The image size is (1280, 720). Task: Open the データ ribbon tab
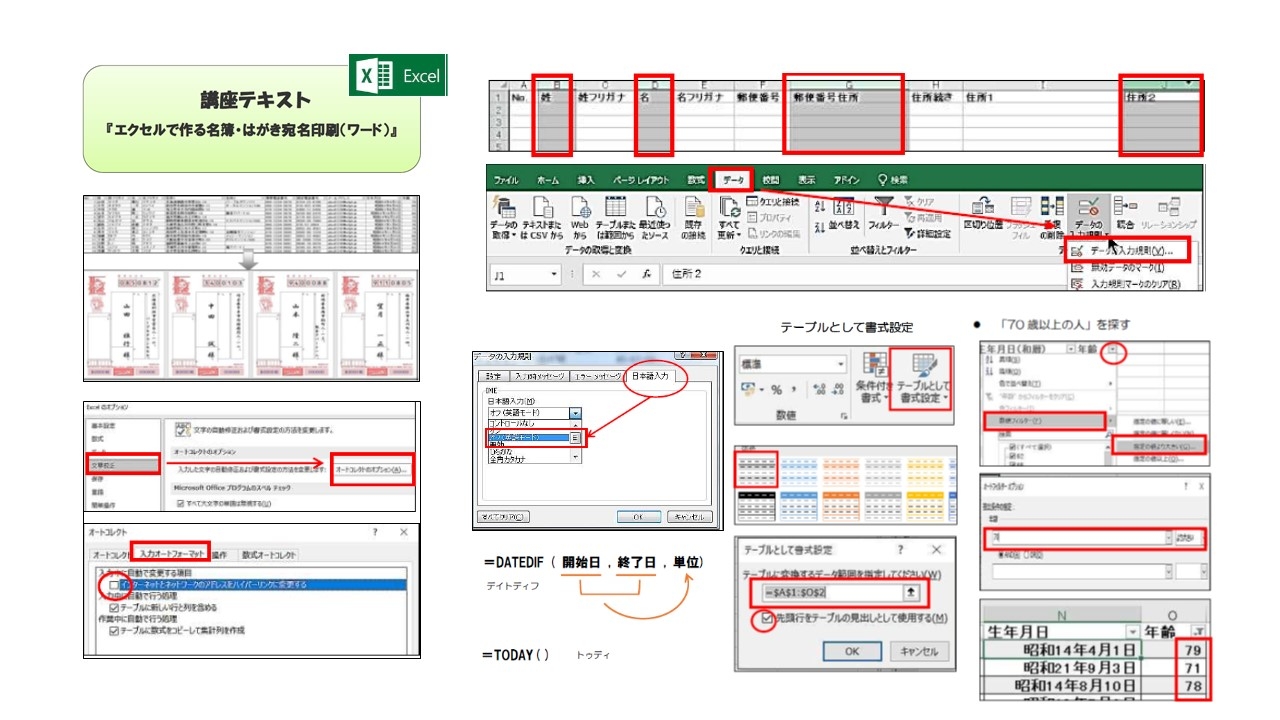point(733,180)
